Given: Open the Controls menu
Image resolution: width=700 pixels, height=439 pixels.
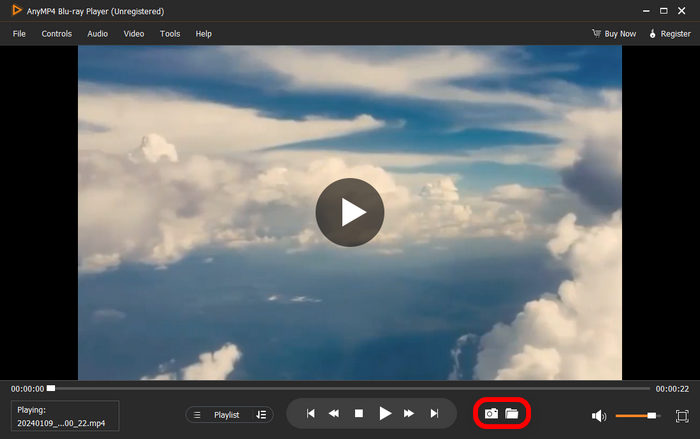Looking at the screenshot, I should click(x=56, y=34).
